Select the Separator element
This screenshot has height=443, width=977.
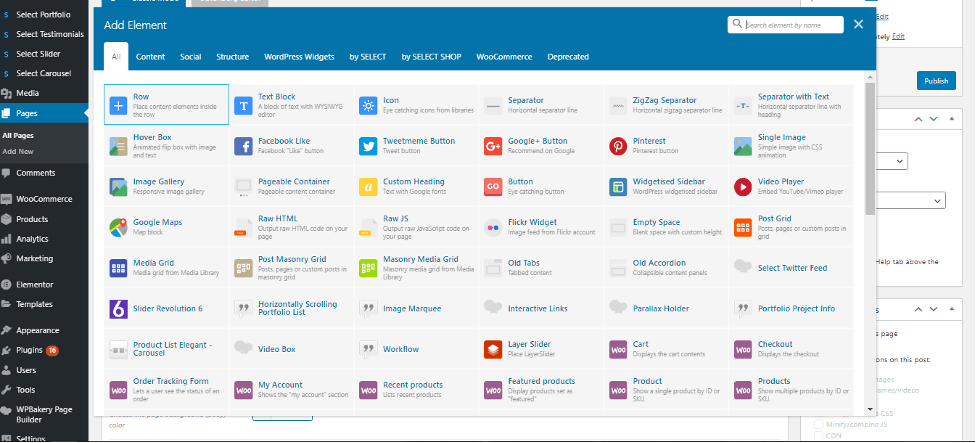click(541, 105)
